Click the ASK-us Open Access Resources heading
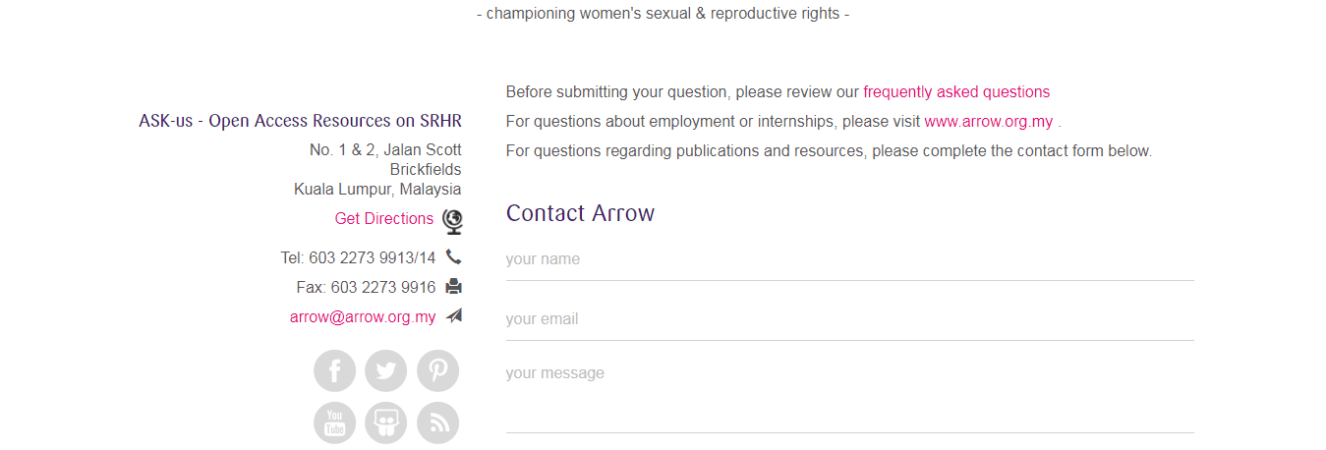 pos(300,121)
